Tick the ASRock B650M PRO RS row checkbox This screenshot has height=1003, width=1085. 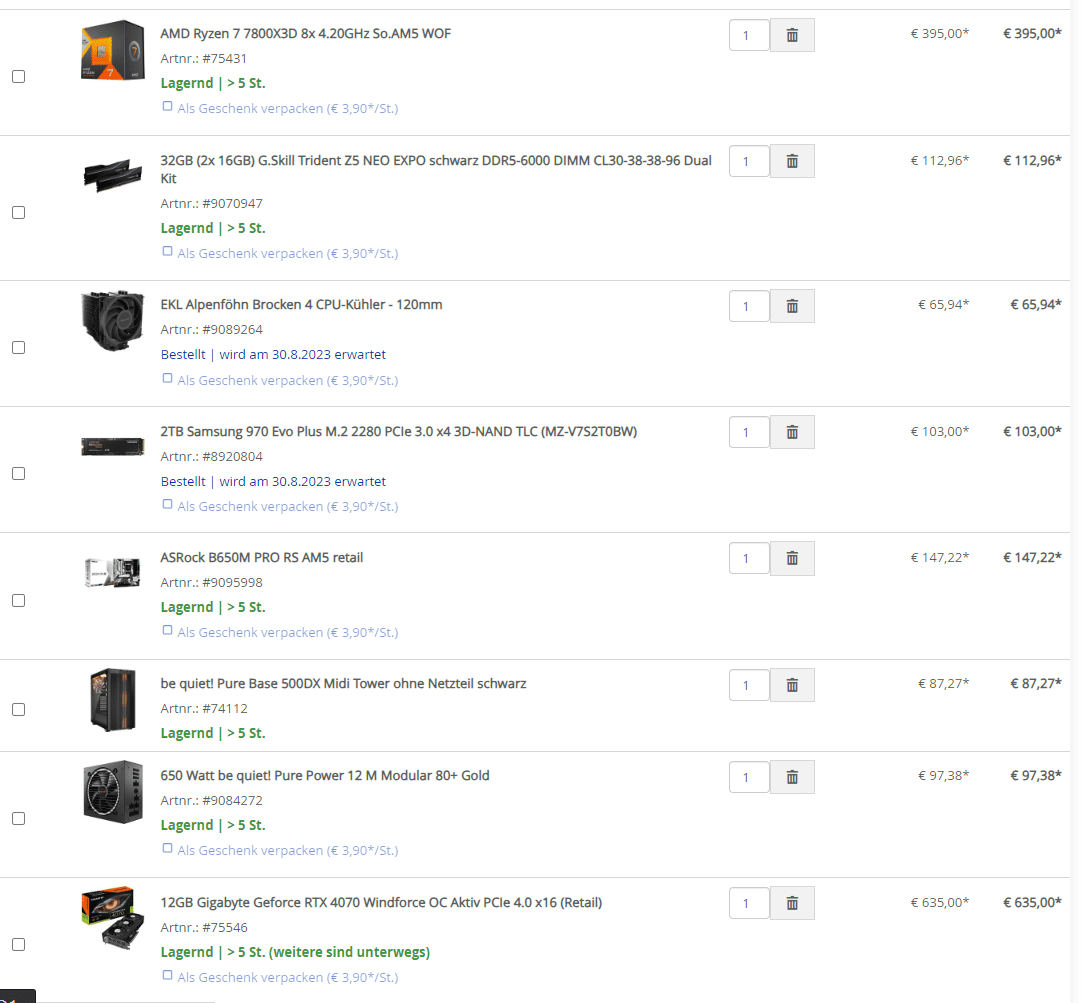pyautogui.click(x=19, y=600)
